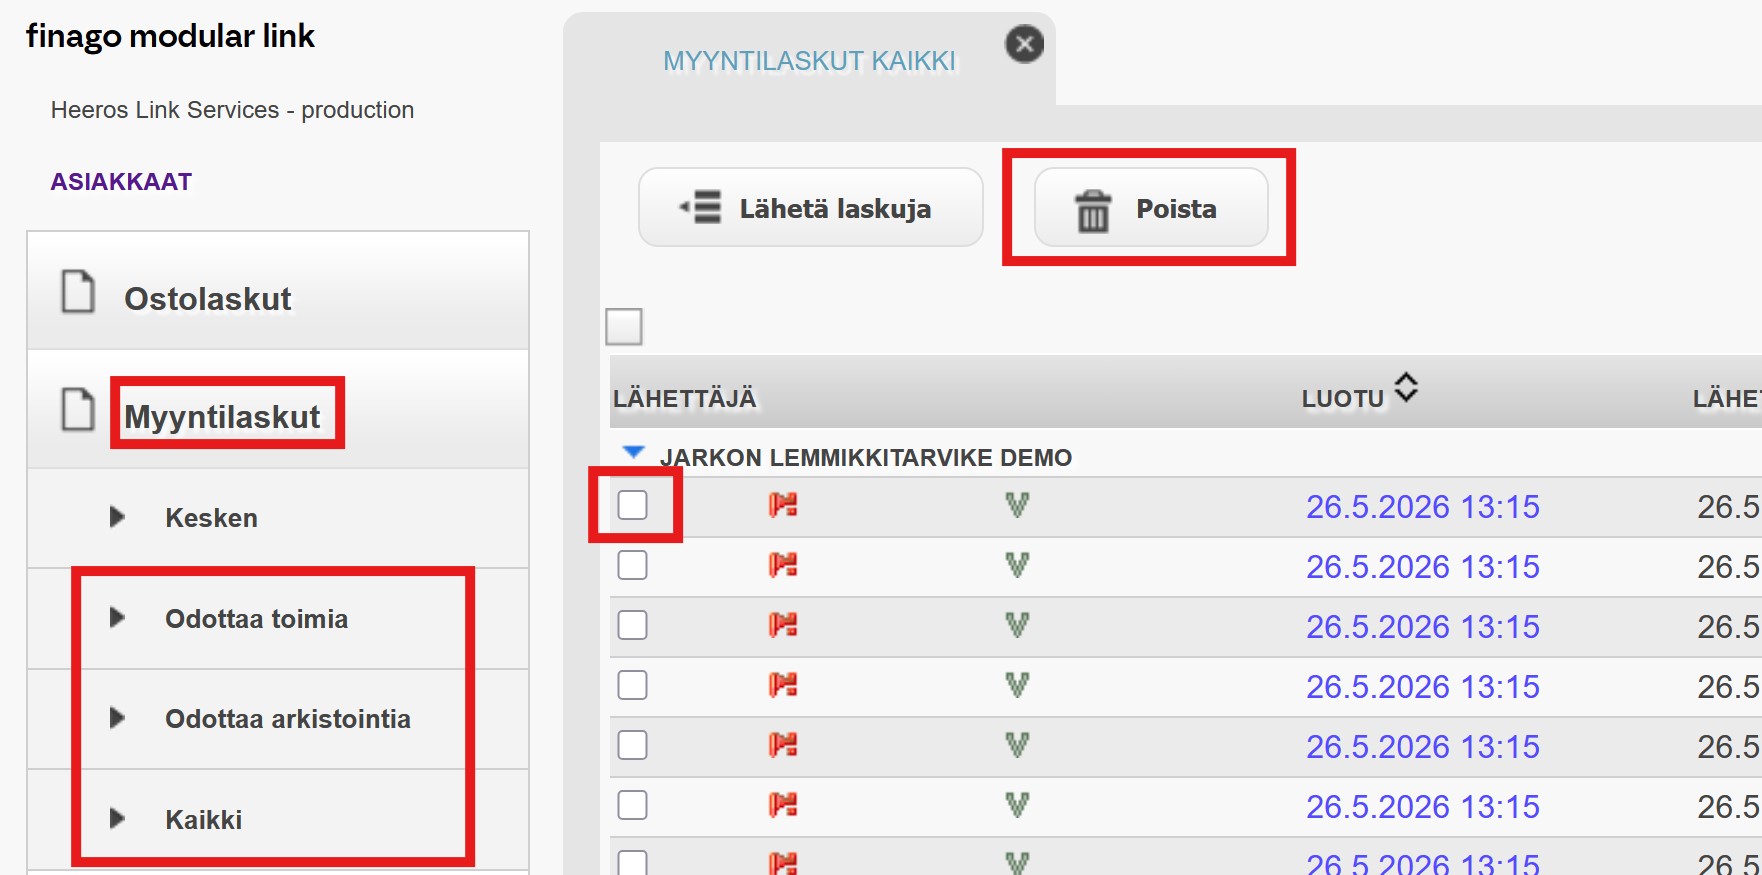Screen dimensions: 1762x875
Task: Toggle the select-all checkbox above the table
Action: click(x=624, y=326)
